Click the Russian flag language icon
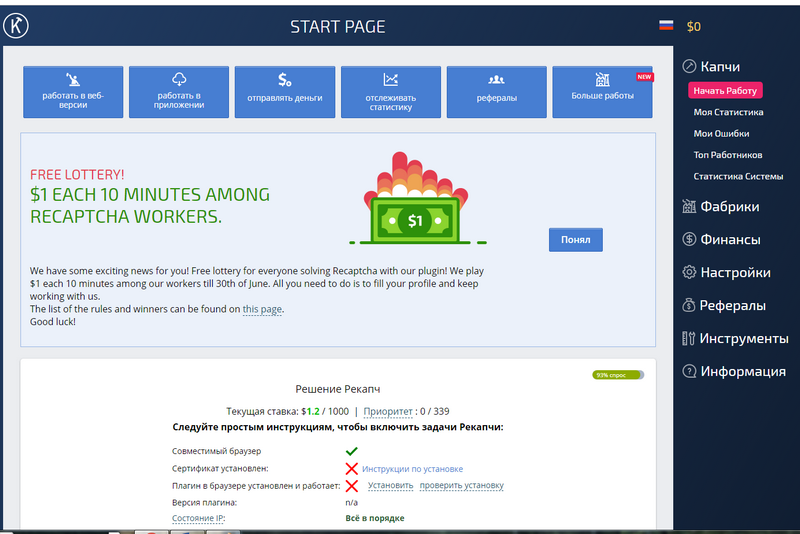The width and height of the screenshot is (800, 534). point(666,26)
